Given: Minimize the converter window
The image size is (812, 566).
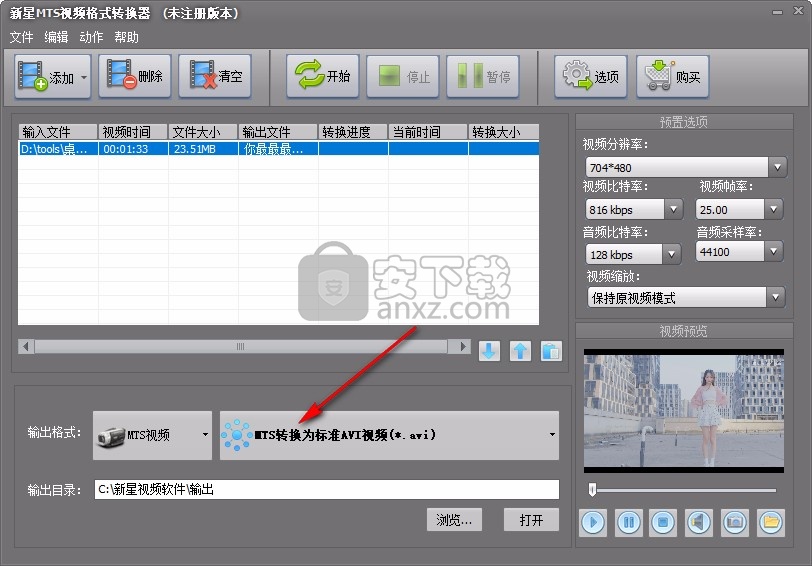Looking at the screenshot, I should [777, 11].
